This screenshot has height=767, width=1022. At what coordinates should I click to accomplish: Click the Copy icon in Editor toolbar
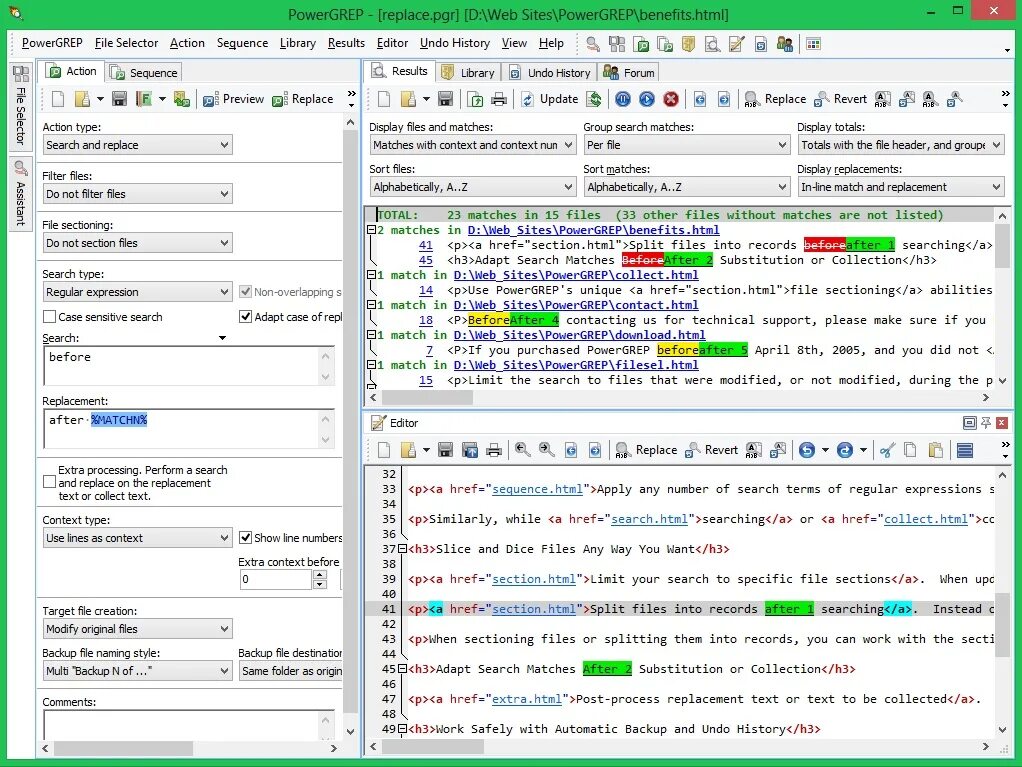pos(911,450)
